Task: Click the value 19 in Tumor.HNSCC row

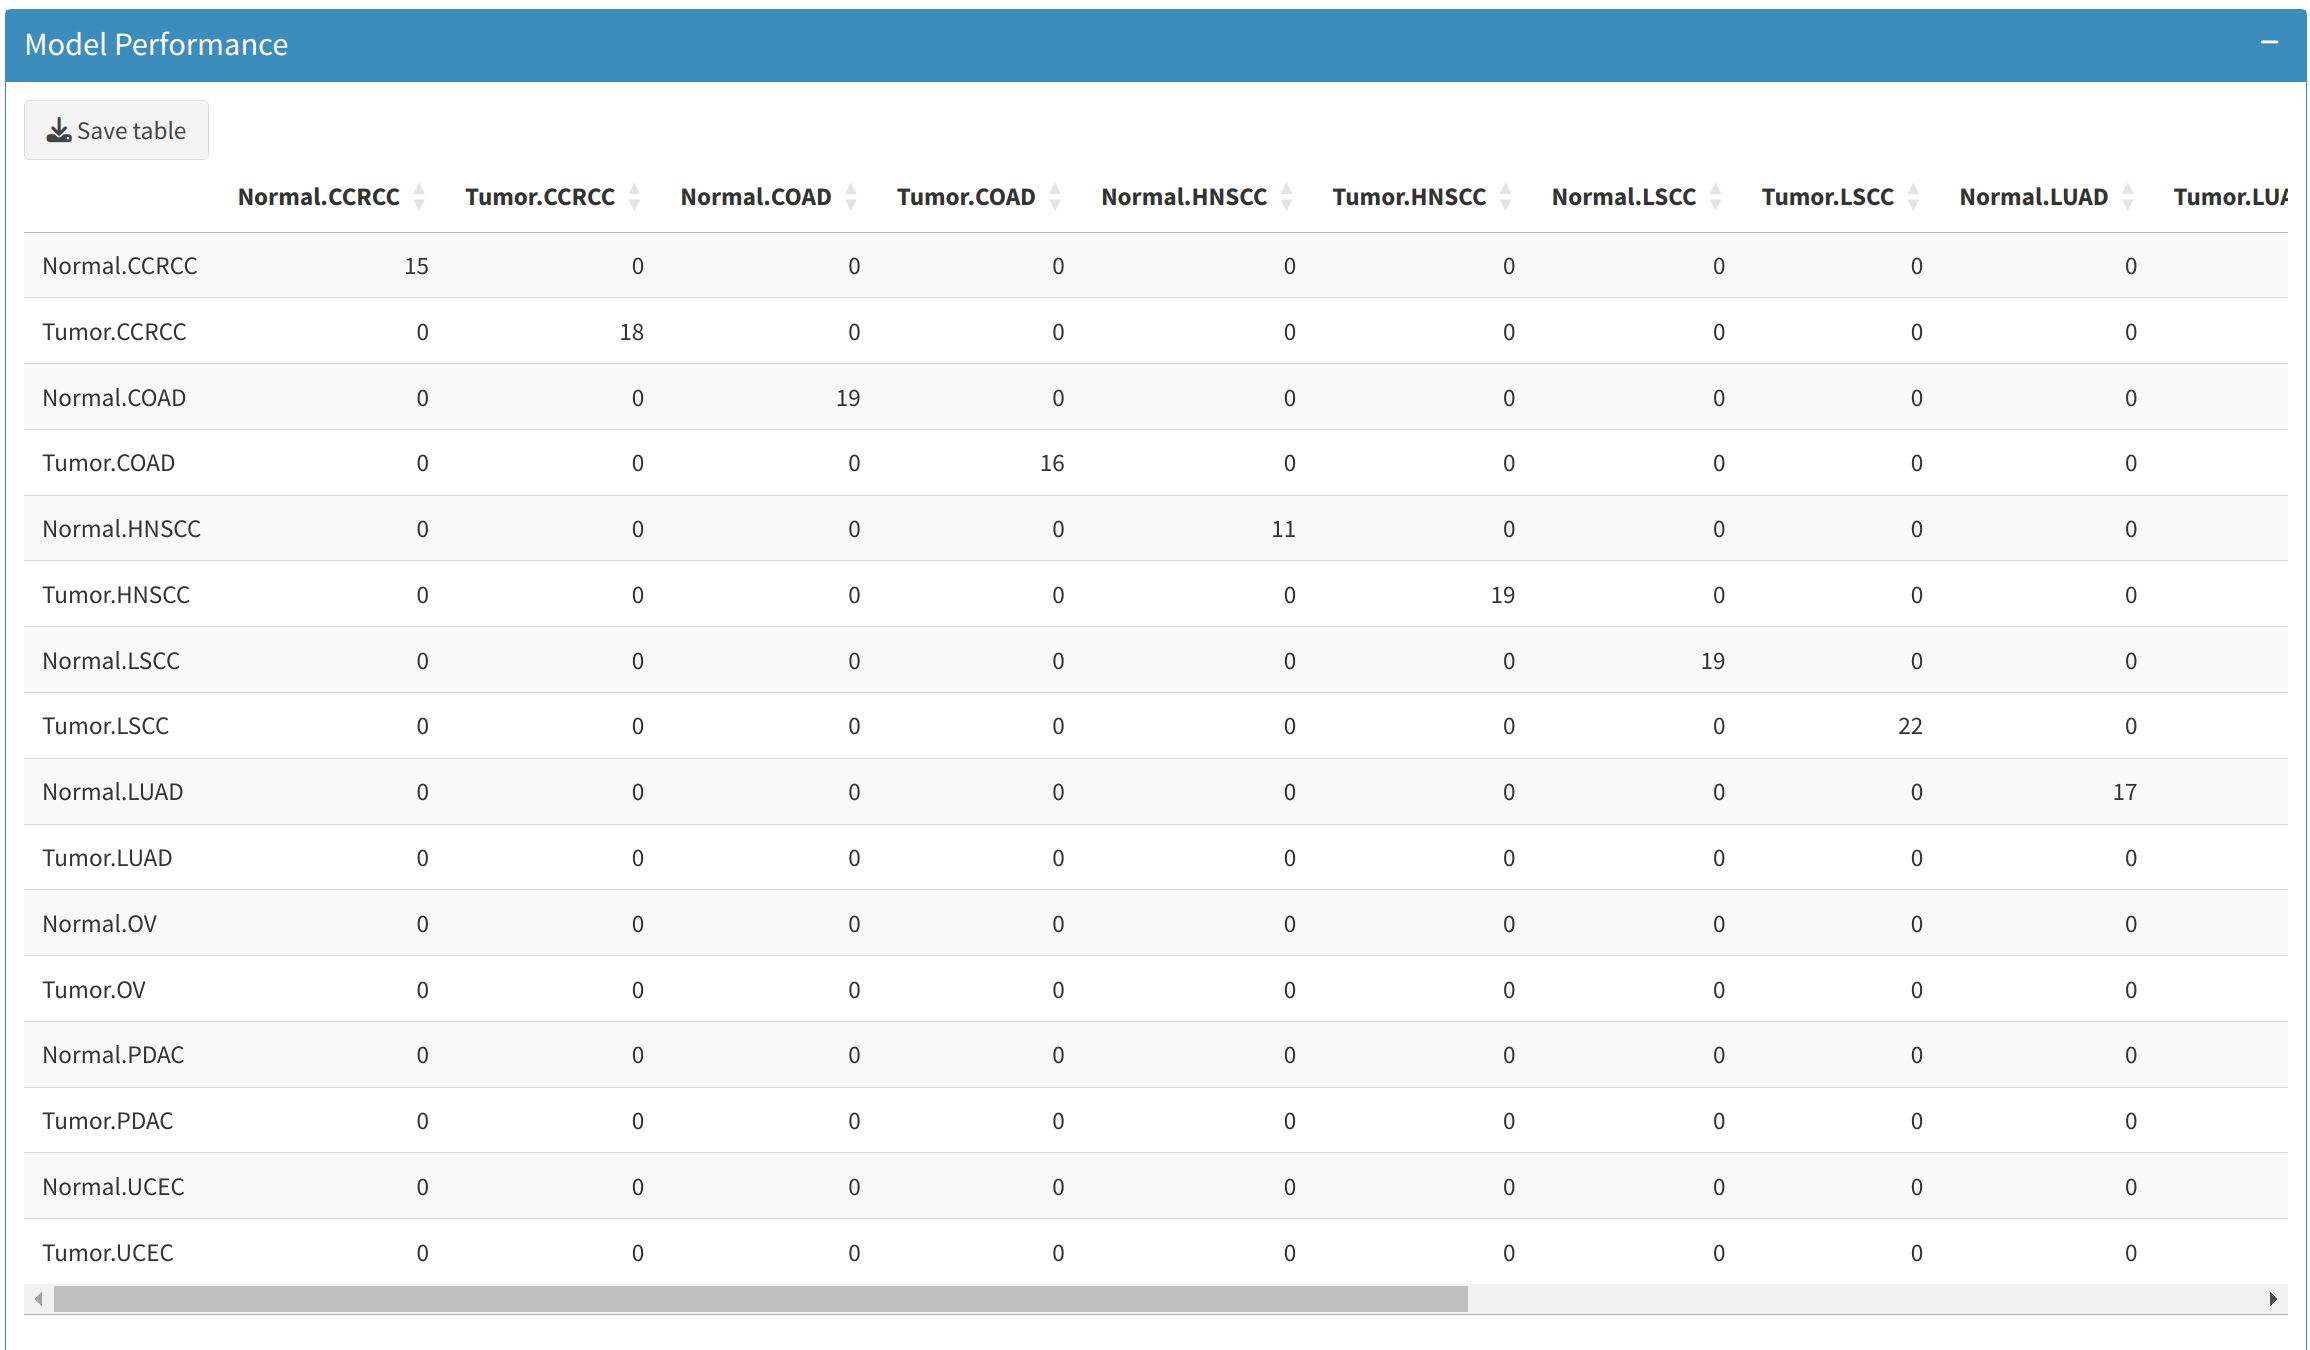Action: point(1503,595)
